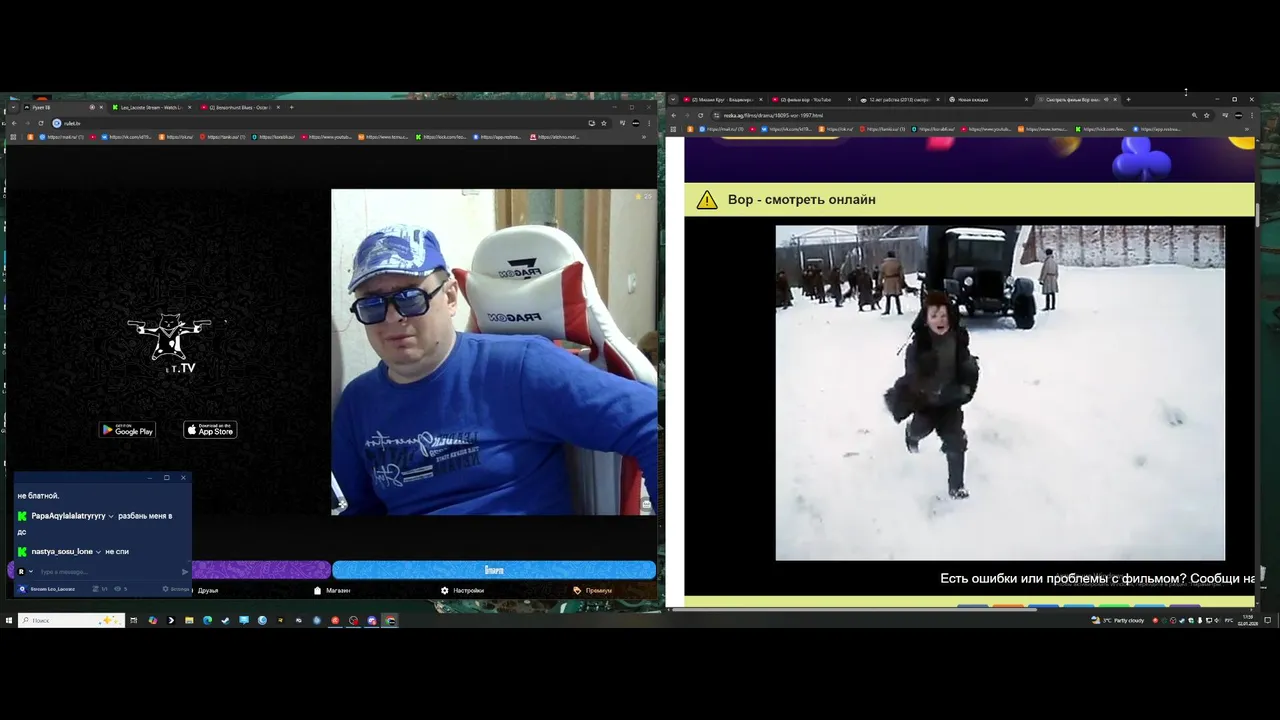
Task: Click the Windows taskbar search box
Action: click(71, 620)
